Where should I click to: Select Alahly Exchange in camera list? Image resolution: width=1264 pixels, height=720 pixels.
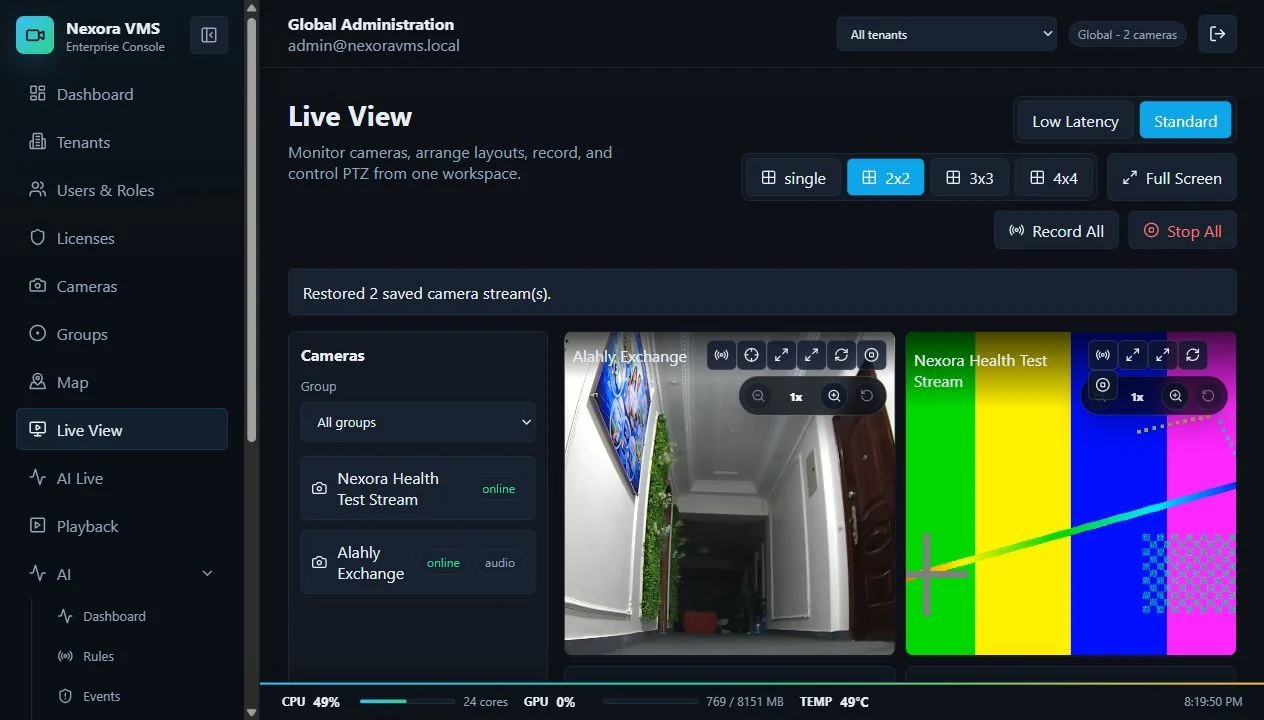point(418,562)
